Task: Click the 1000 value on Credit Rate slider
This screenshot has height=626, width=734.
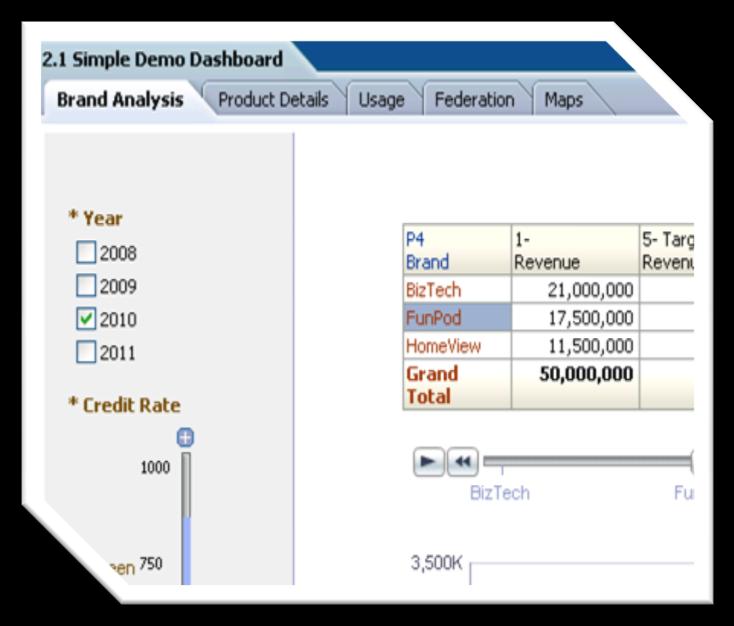Action: pyautogui.click(x=155, y=467)
